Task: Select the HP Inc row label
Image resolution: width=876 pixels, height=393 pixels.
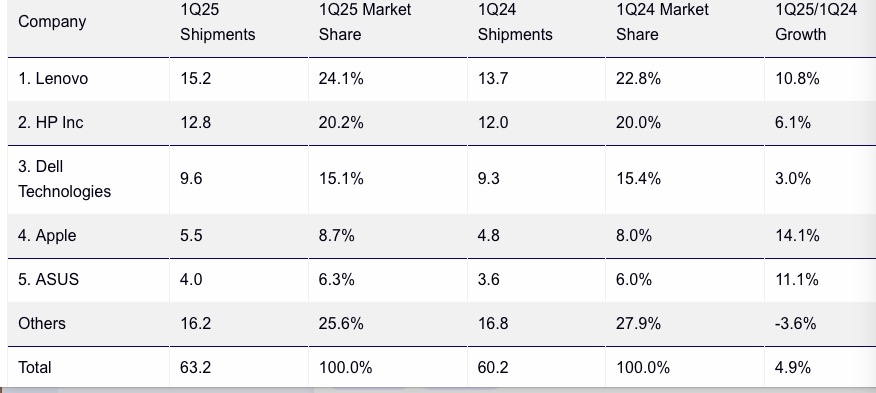Action: pos(51,122)
